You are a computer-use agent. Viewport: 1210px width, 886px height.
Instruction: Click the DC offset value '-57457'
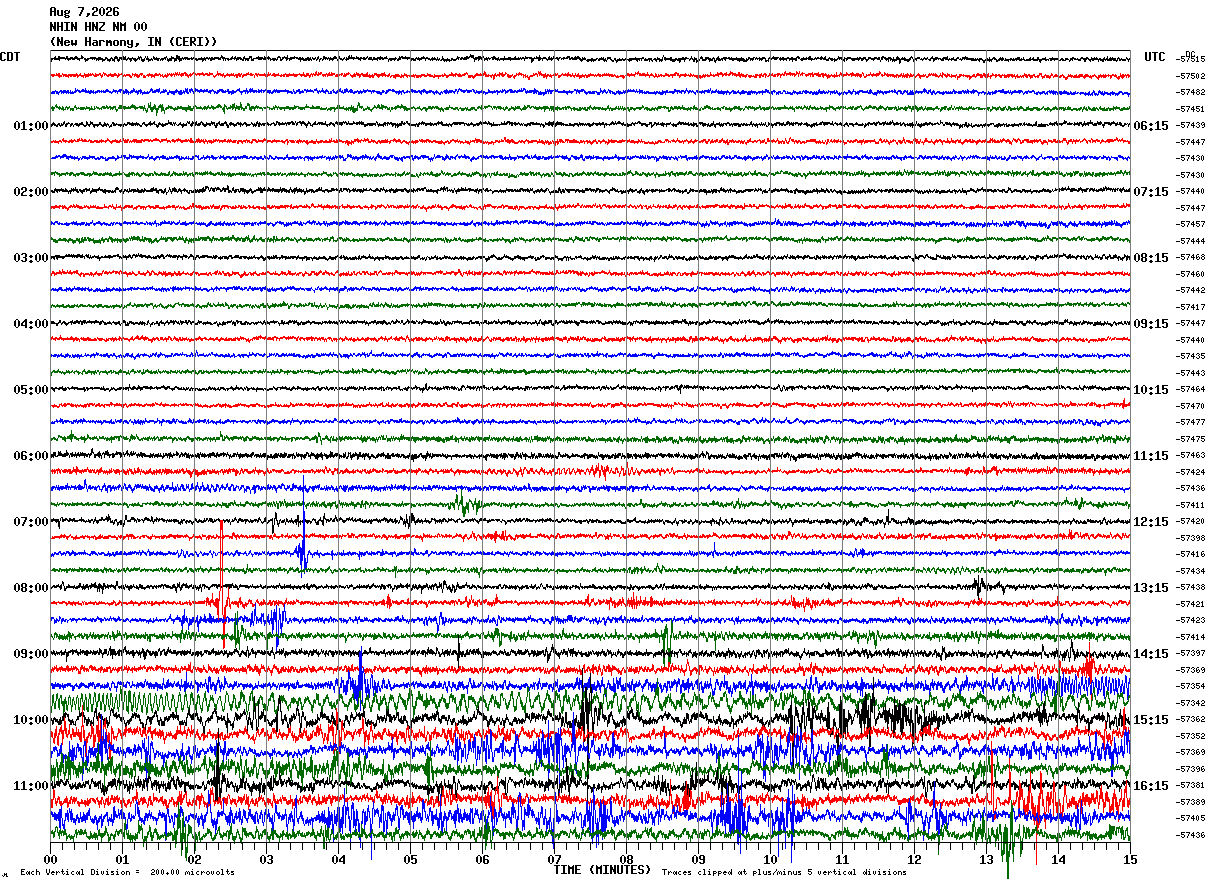1191,225
